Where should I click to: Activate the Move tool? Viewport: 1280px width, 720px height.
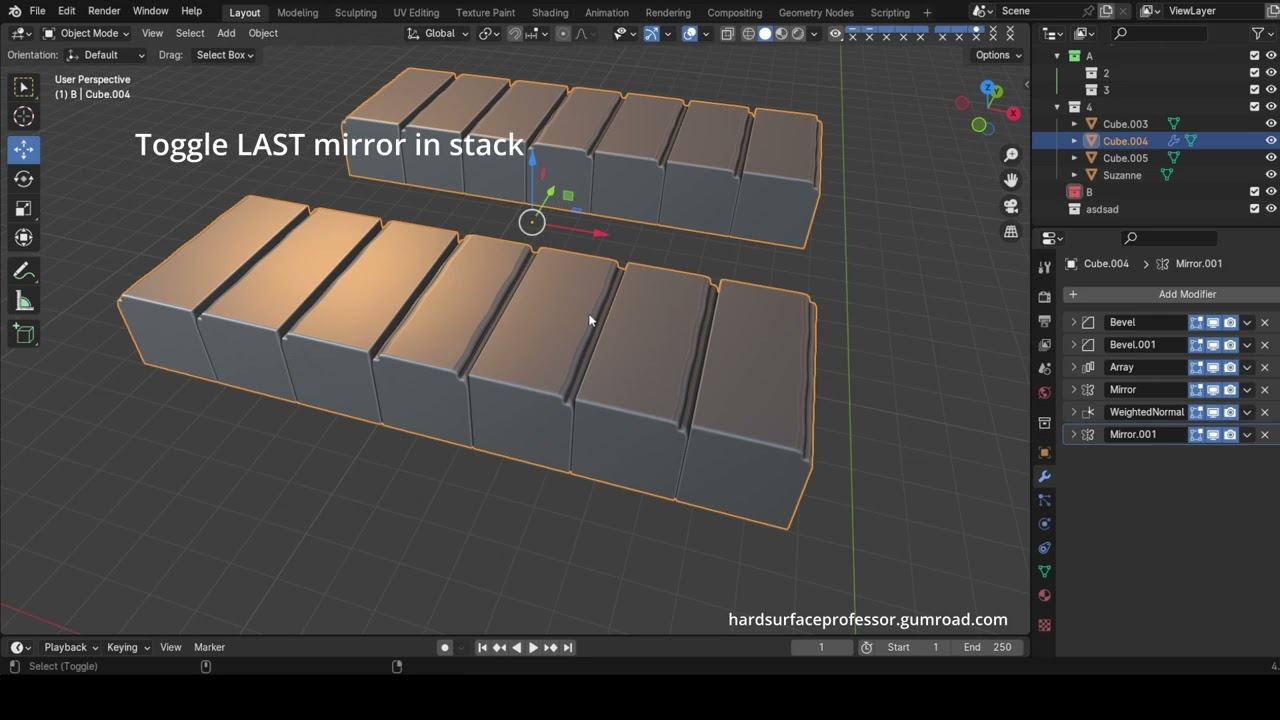24,149
